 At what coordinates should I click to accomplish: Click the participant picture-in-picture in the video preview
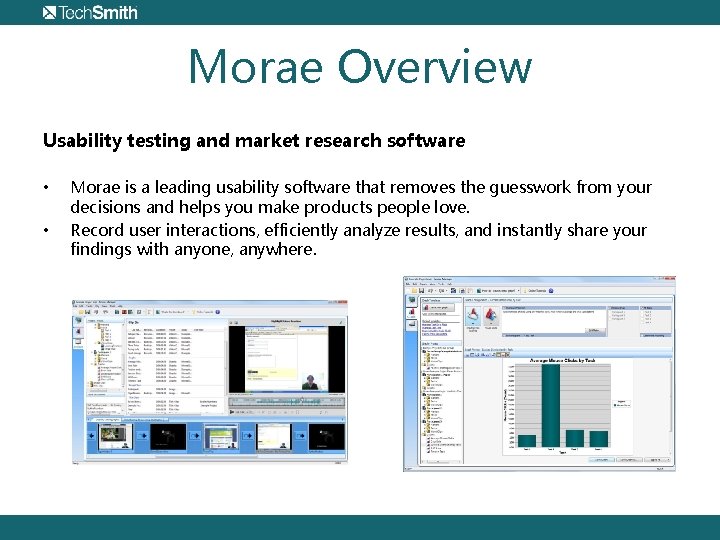coord(311,381)
